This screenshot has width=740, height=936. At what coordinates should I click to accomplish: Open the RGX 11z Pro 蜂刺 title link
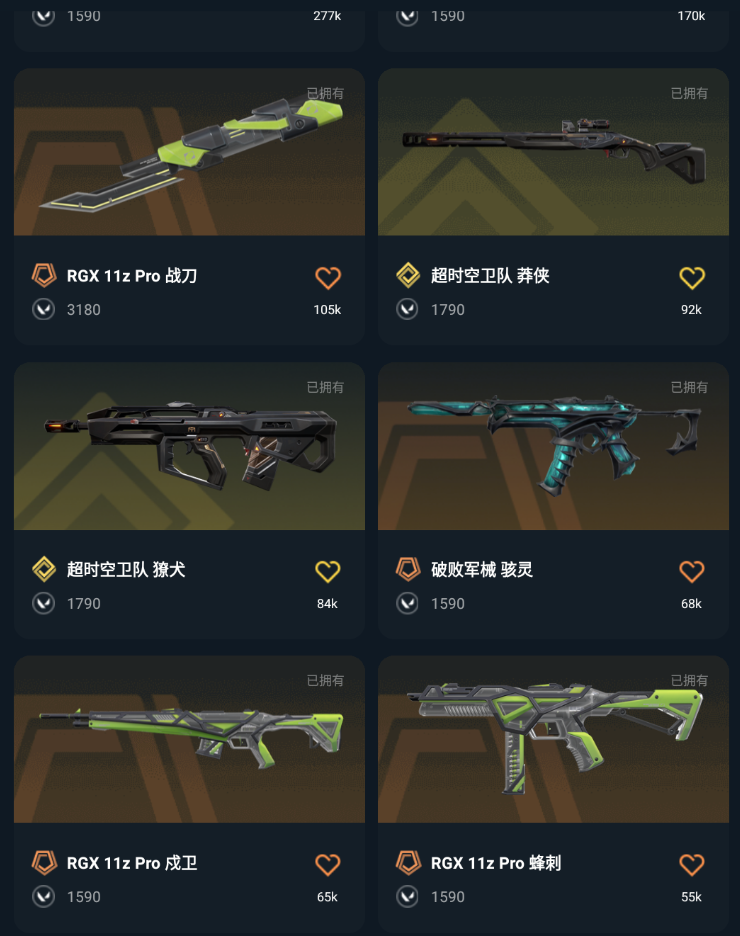496,863
